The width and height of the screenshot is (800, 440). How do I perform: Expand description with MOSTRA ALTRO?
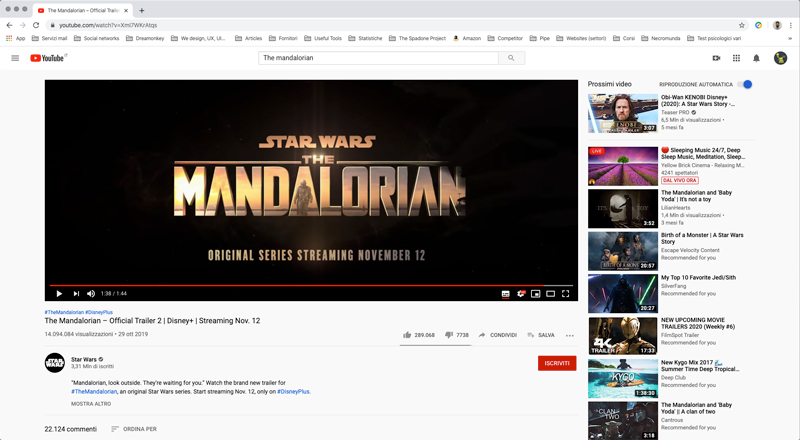pos(91,404)
